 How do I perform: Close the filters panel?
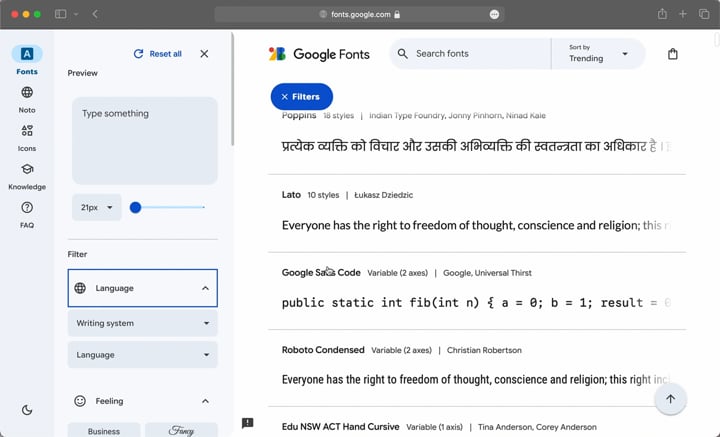point(204,54)
